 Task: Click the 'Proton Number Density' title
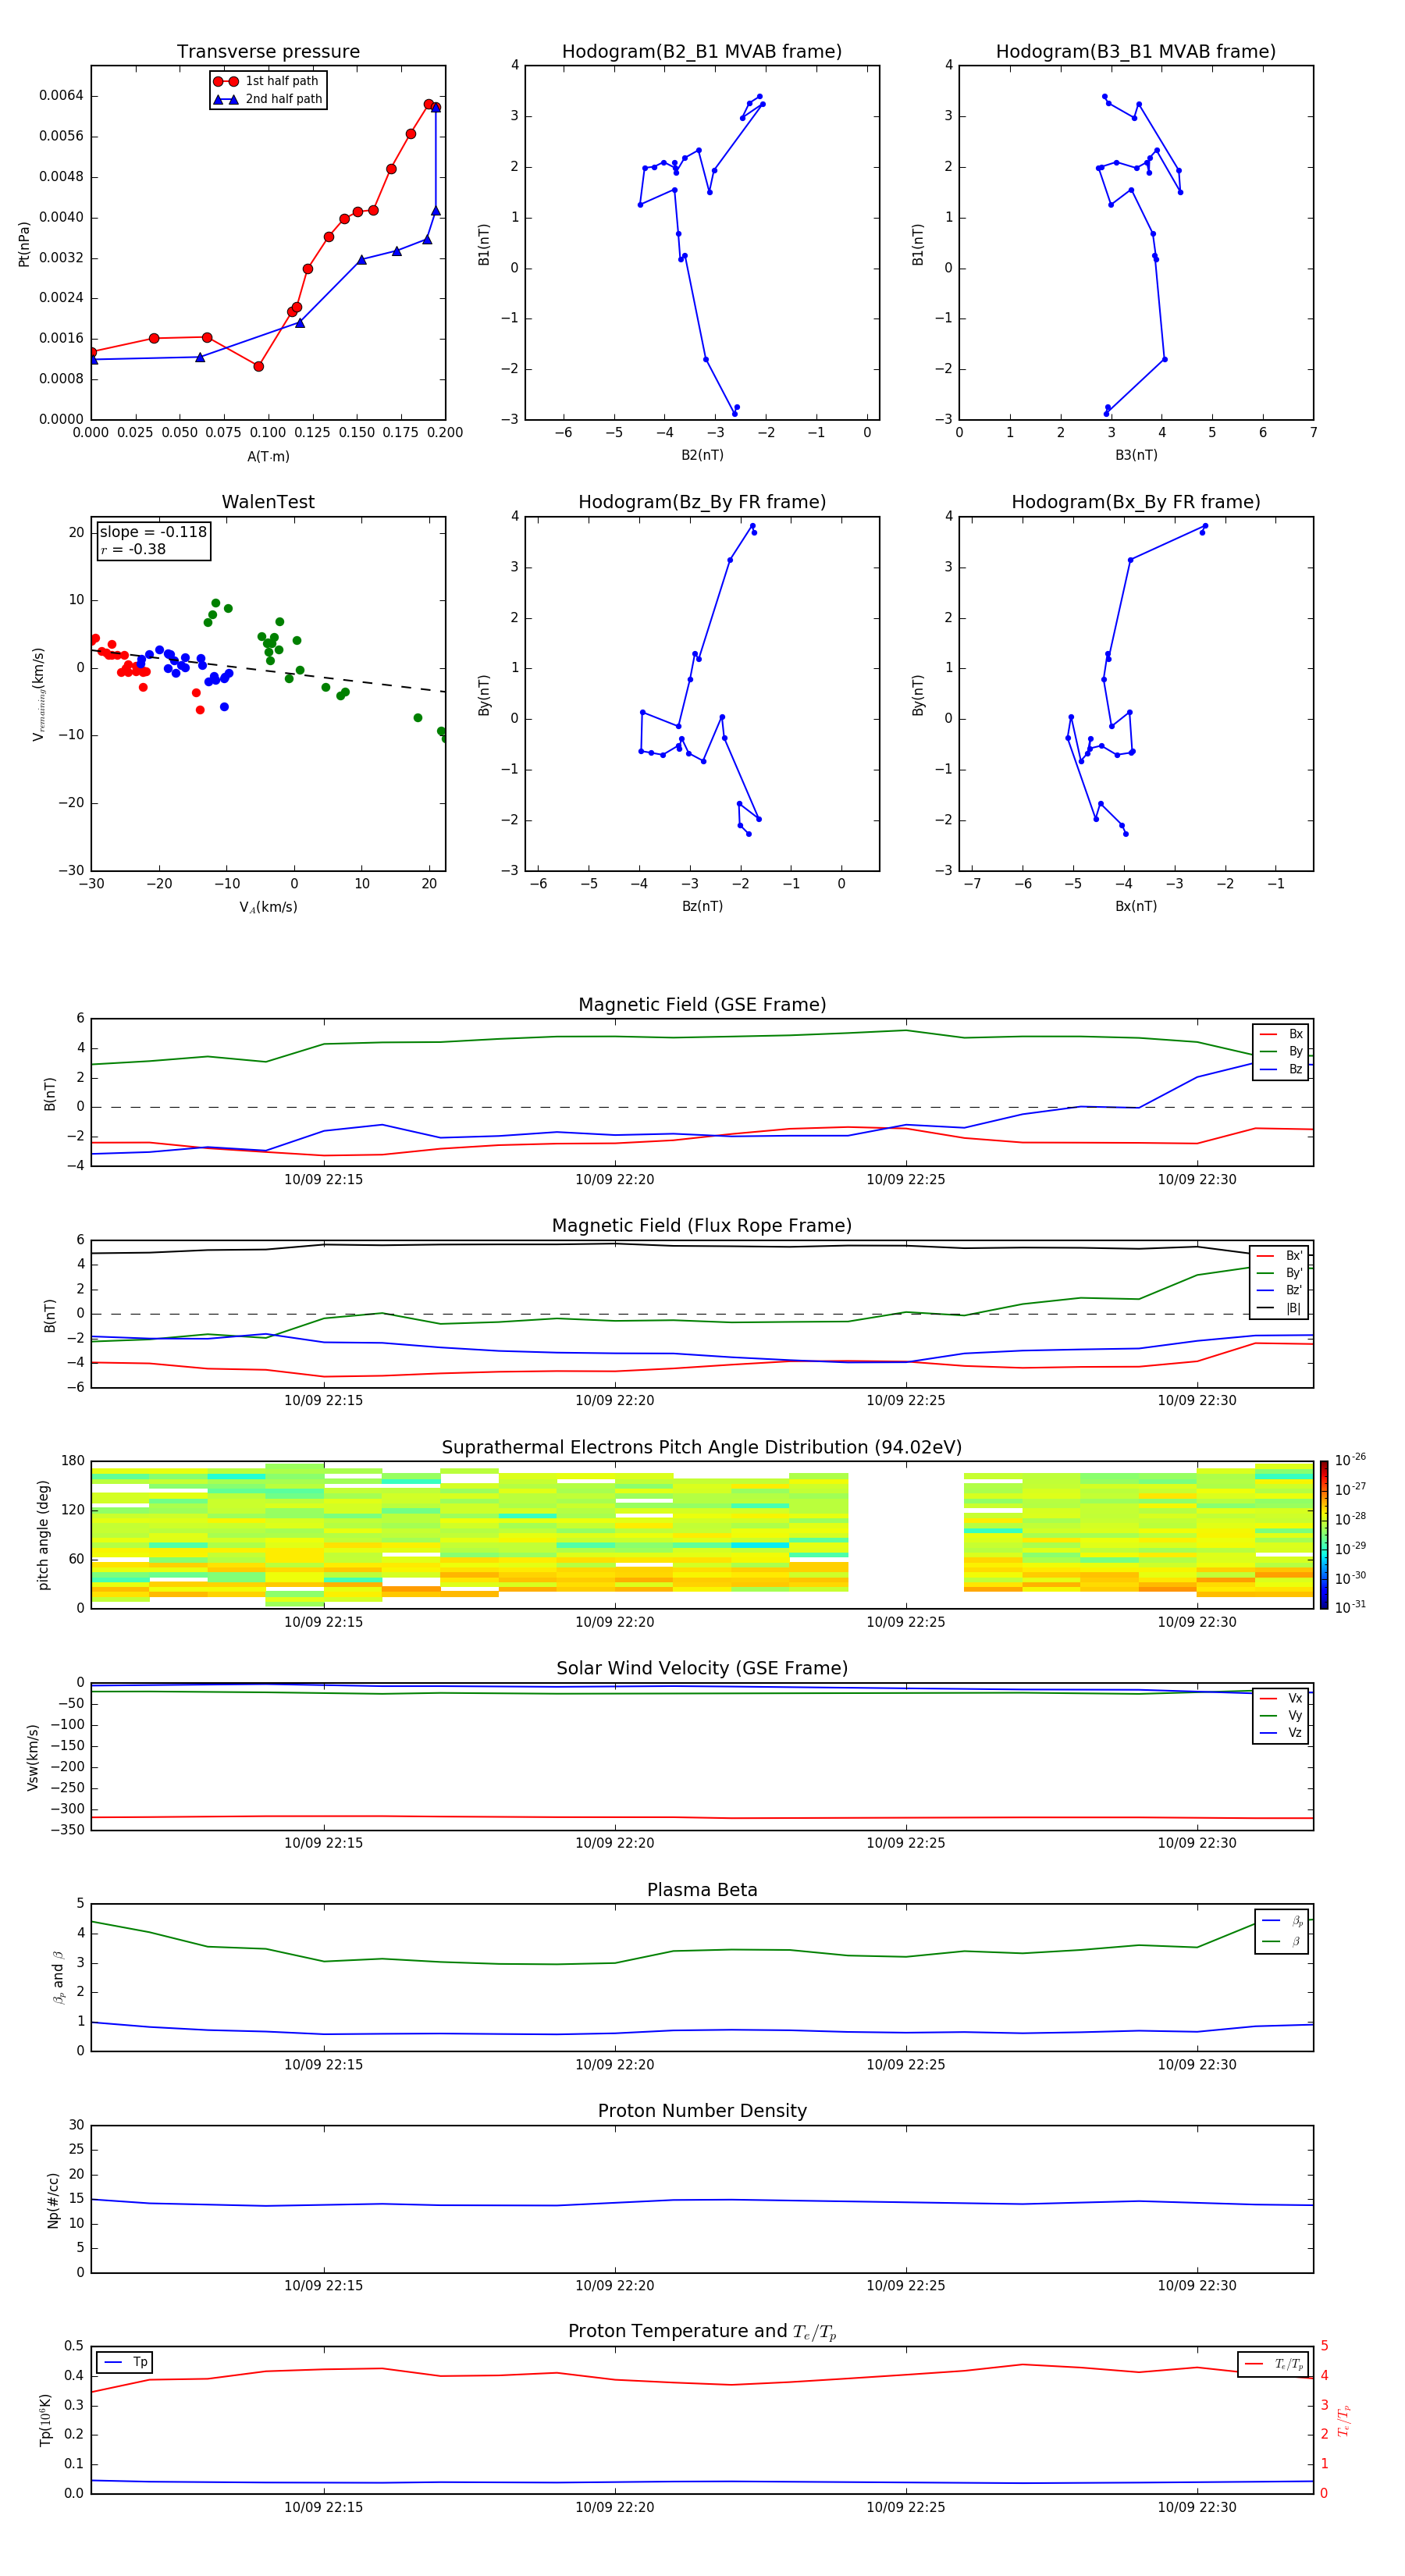click(702, 2111)
